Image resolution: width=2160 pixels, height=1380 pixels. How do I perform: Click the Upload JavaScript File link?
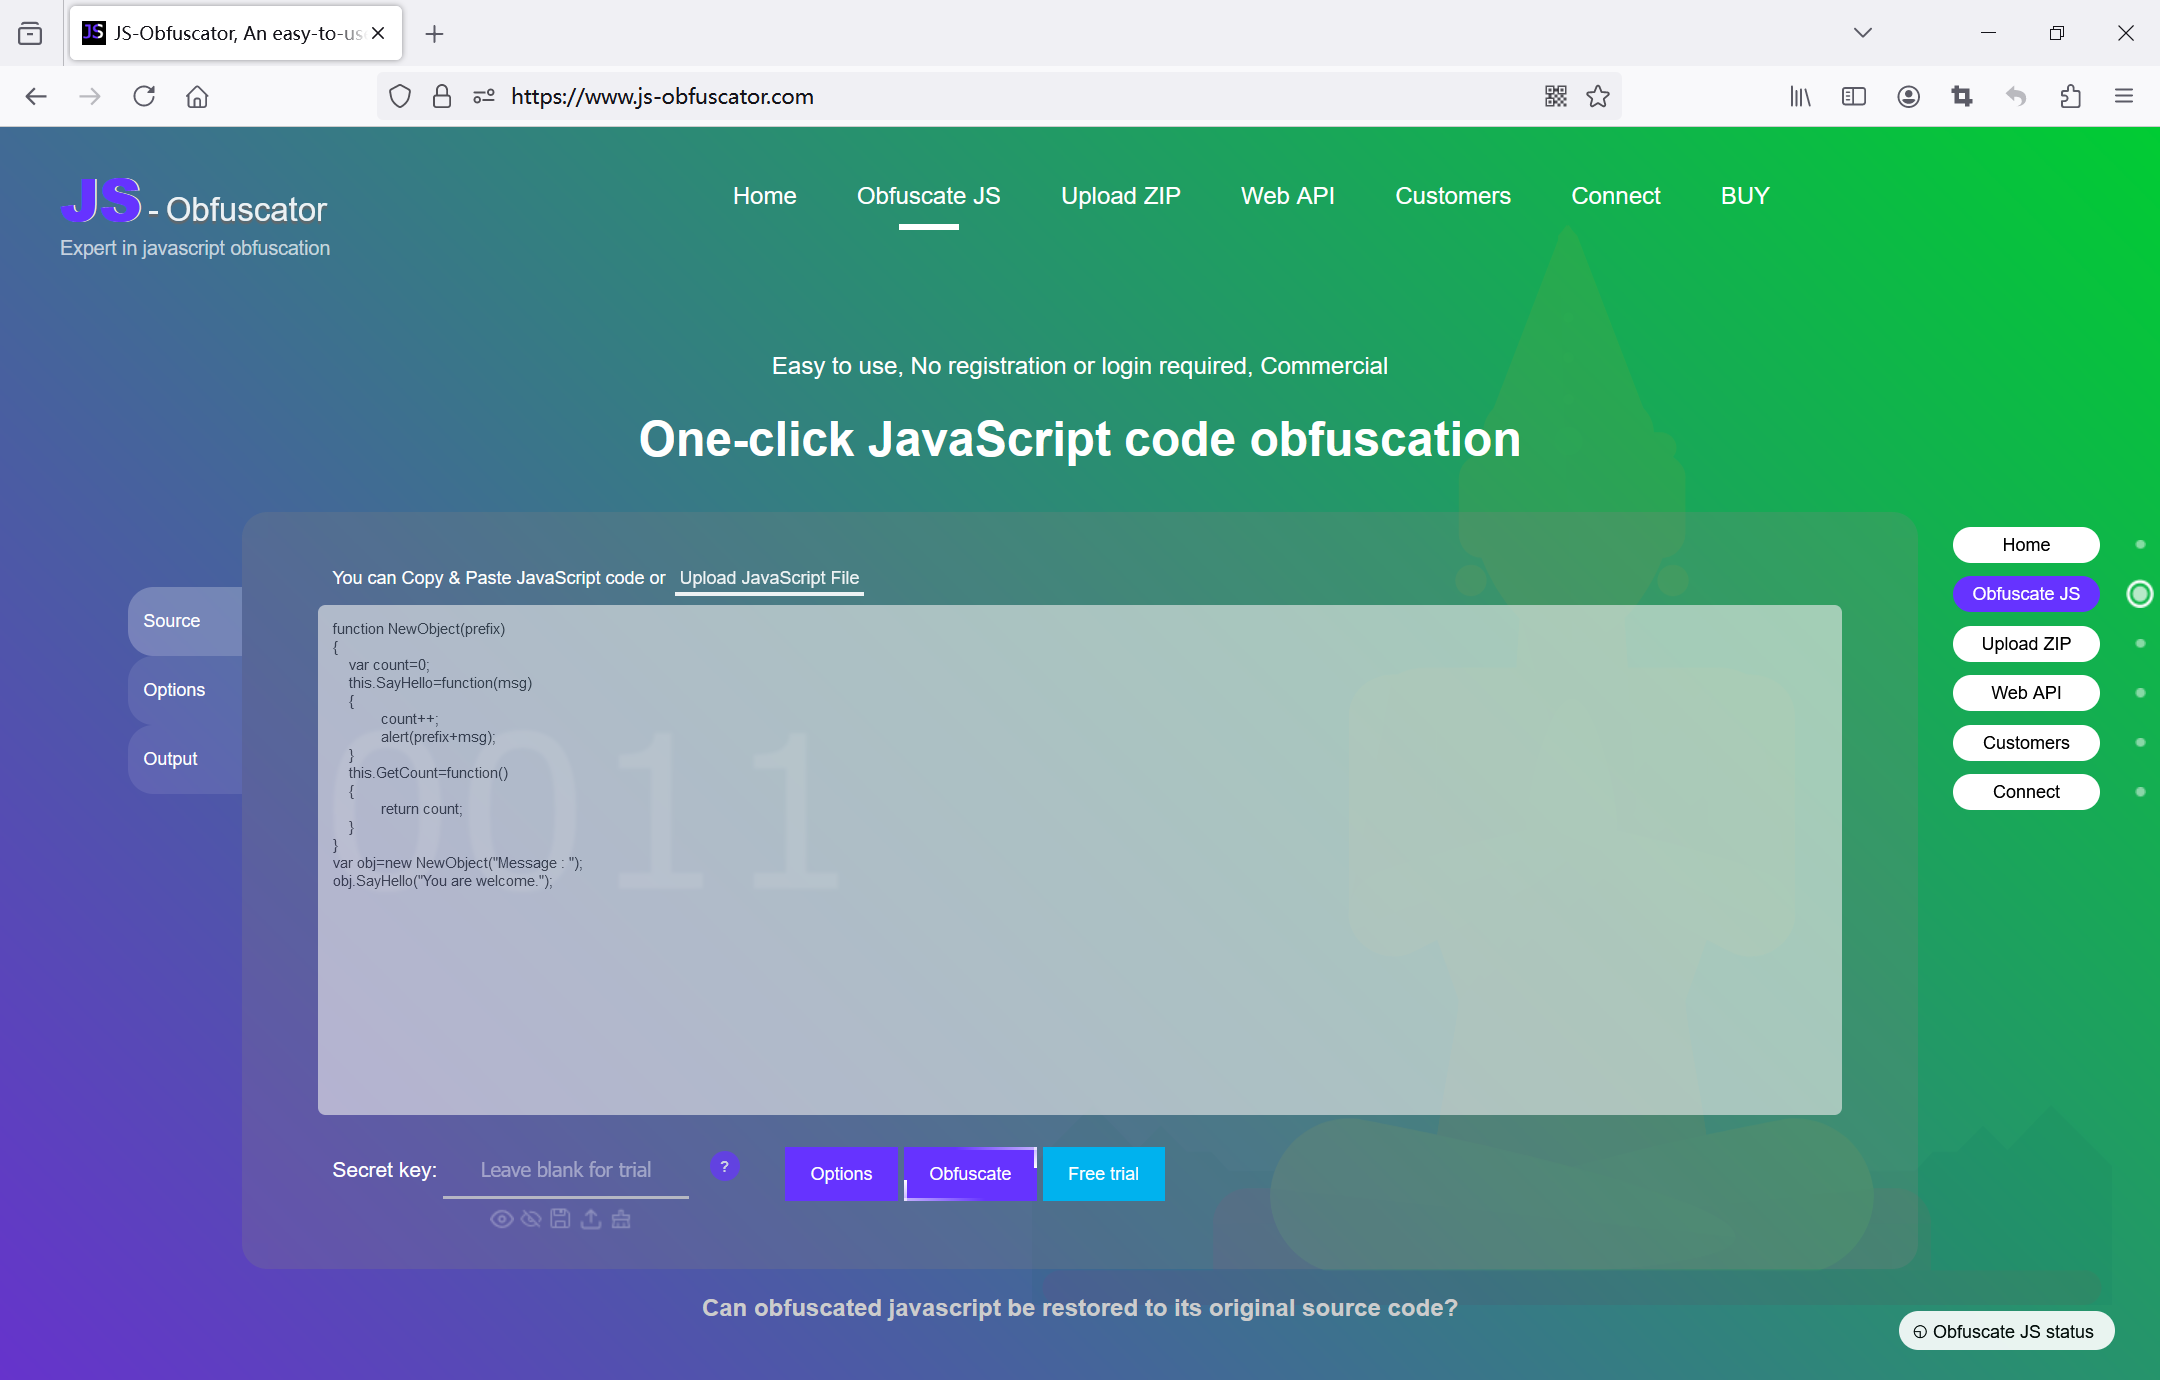pyautogui.click(x=769, y=578)
